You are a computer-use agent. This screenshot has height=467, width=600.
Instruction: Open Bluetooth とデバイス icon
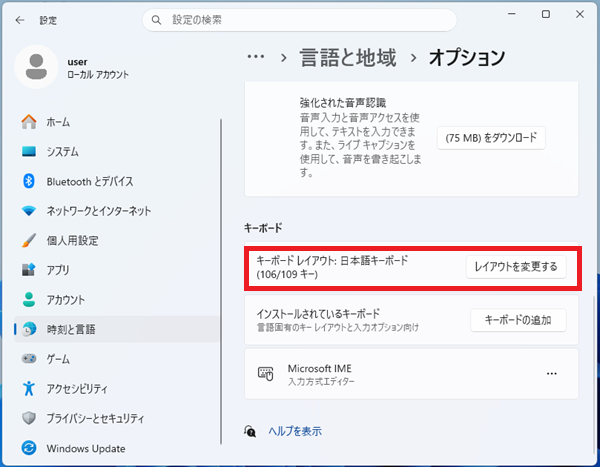pos(29,181)
